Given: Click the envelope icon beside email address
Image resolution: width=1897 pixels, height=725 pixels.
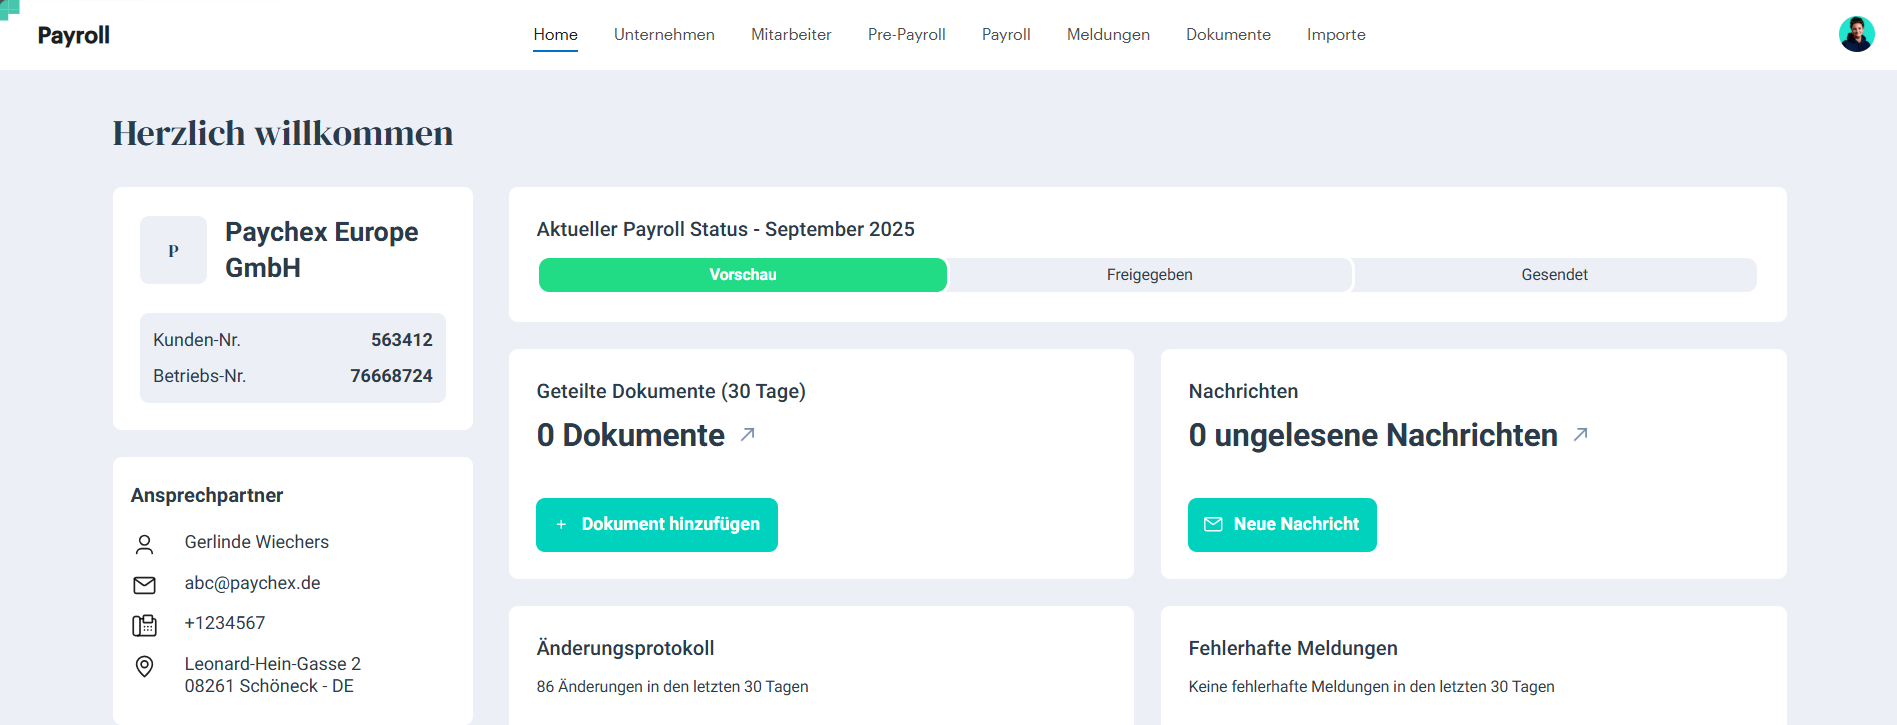Looking at the screenshot, I should pos(145,584).
